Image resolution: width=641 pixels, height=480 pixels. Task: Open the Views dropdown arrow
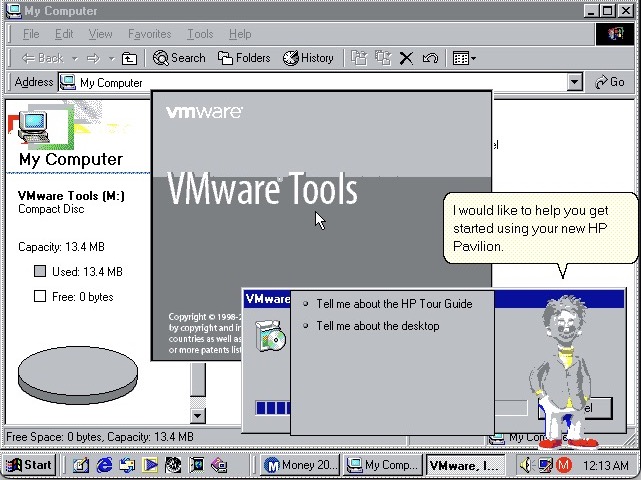click(x=473, y=58)
